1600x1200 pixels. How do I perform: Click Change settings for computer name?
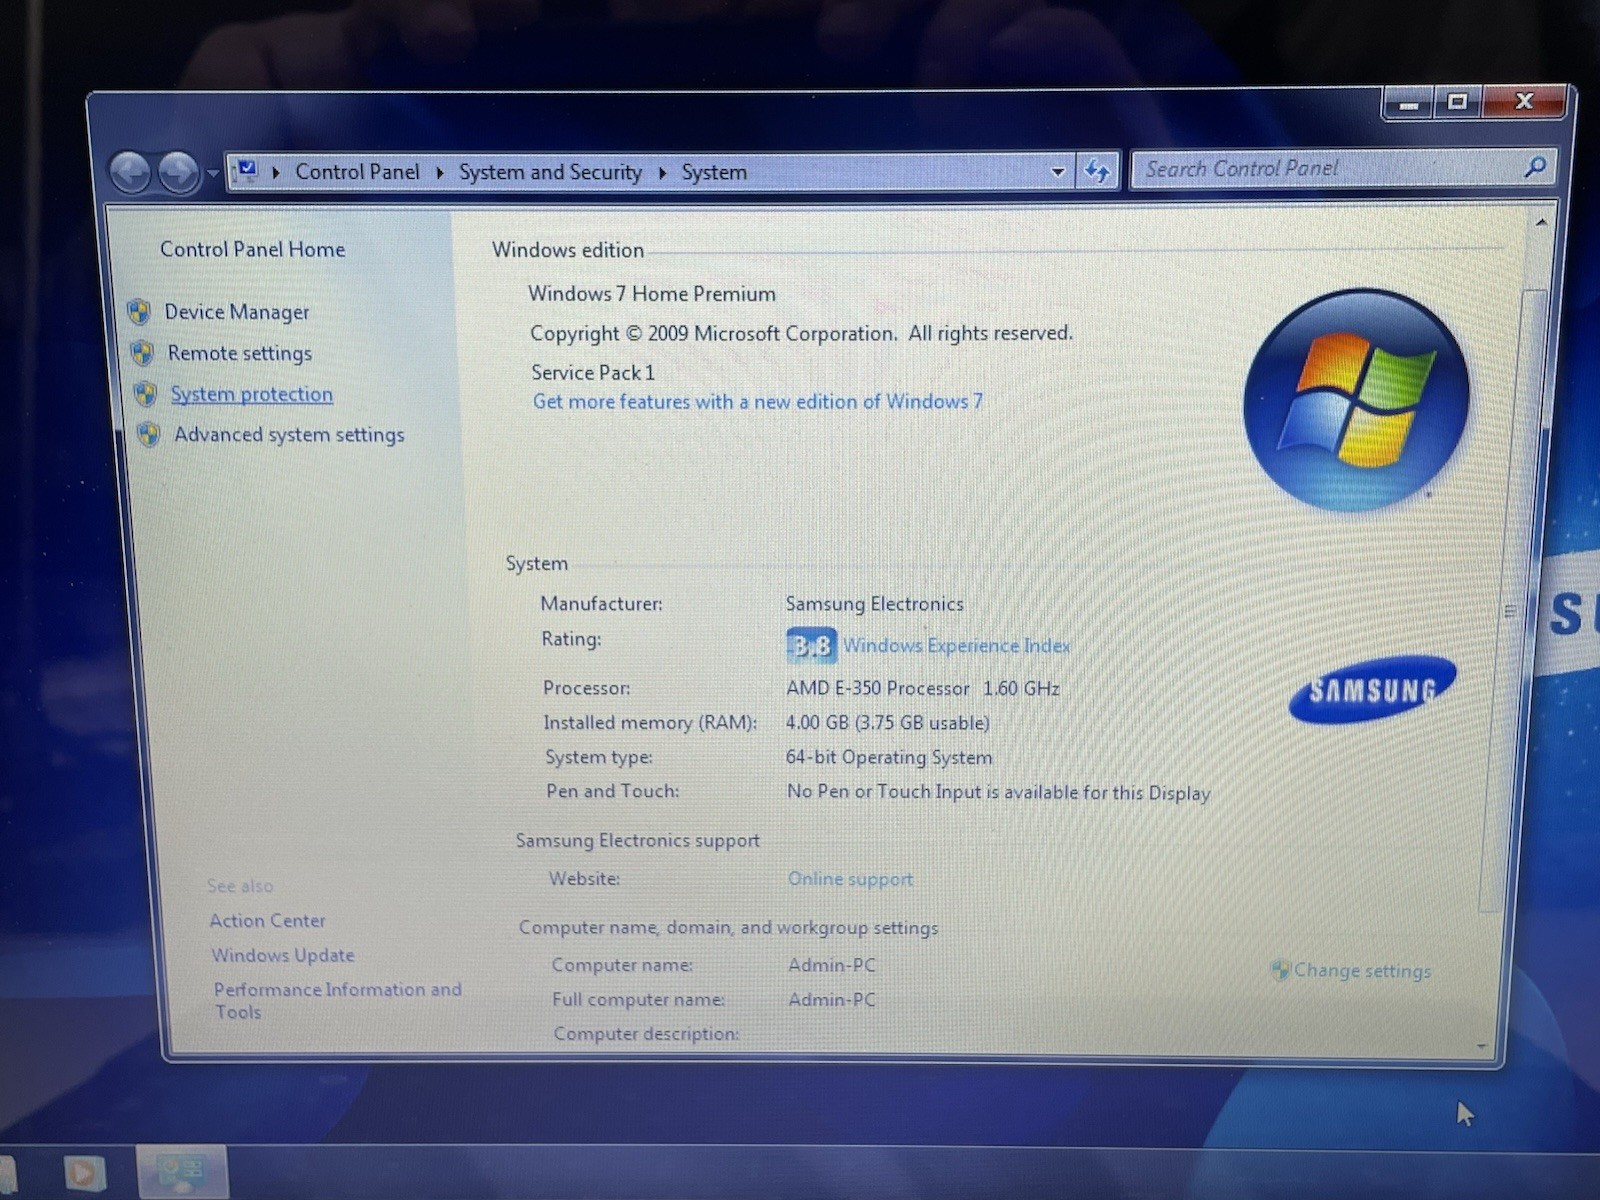(x=1362, y=970)
